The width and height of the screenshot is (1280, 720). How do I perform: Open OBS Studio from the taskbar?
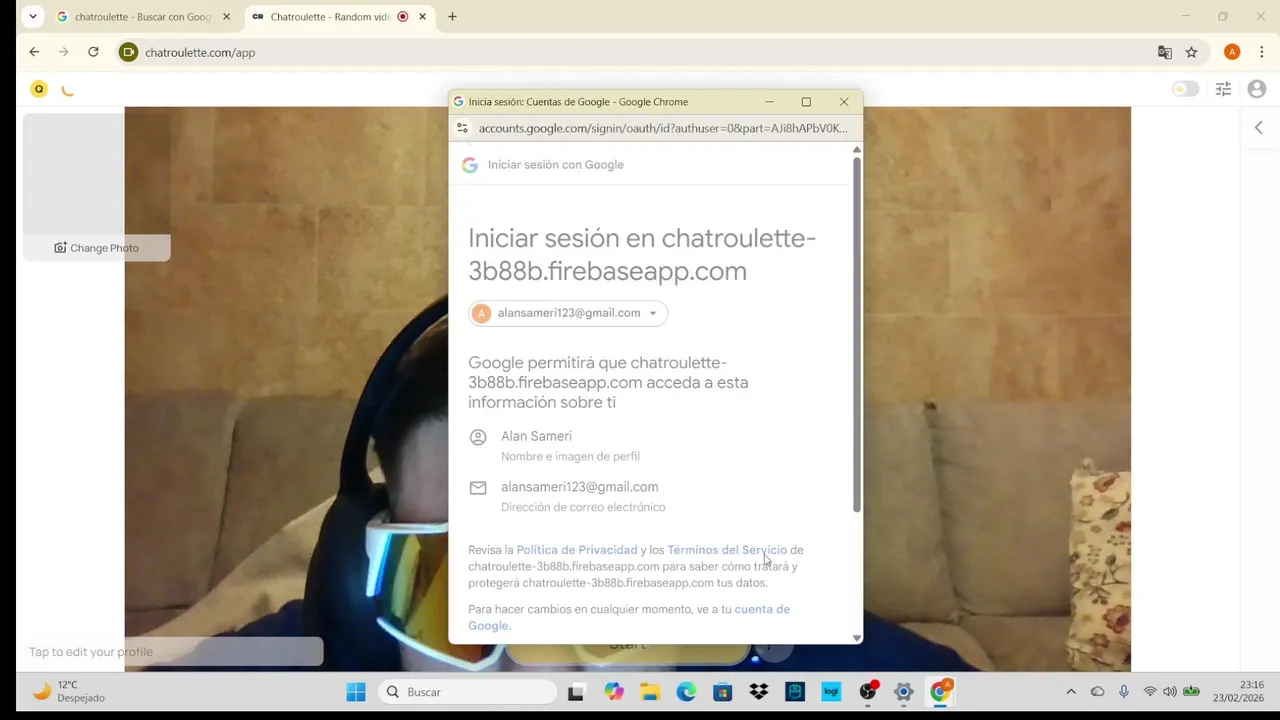click(x=867, y=692)
